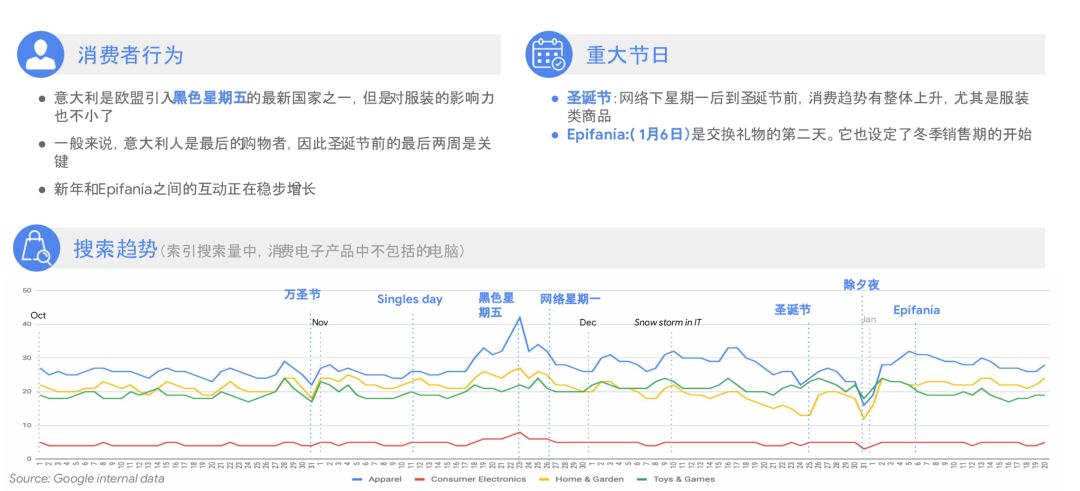Click the 黑色星期五 label above the chart peak
Viewport: 1080px width, 491px height.
(496, 305)
